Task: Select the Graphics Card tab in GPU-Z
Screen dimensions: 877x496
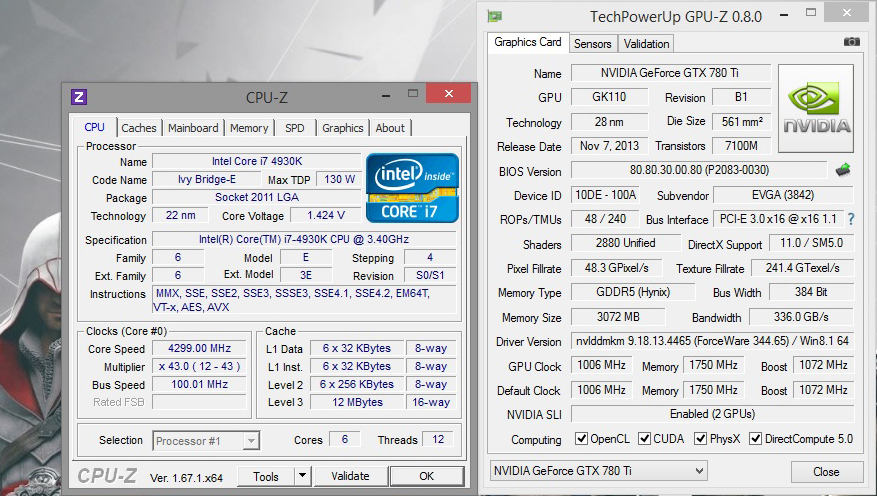Action: pos(527,42)
